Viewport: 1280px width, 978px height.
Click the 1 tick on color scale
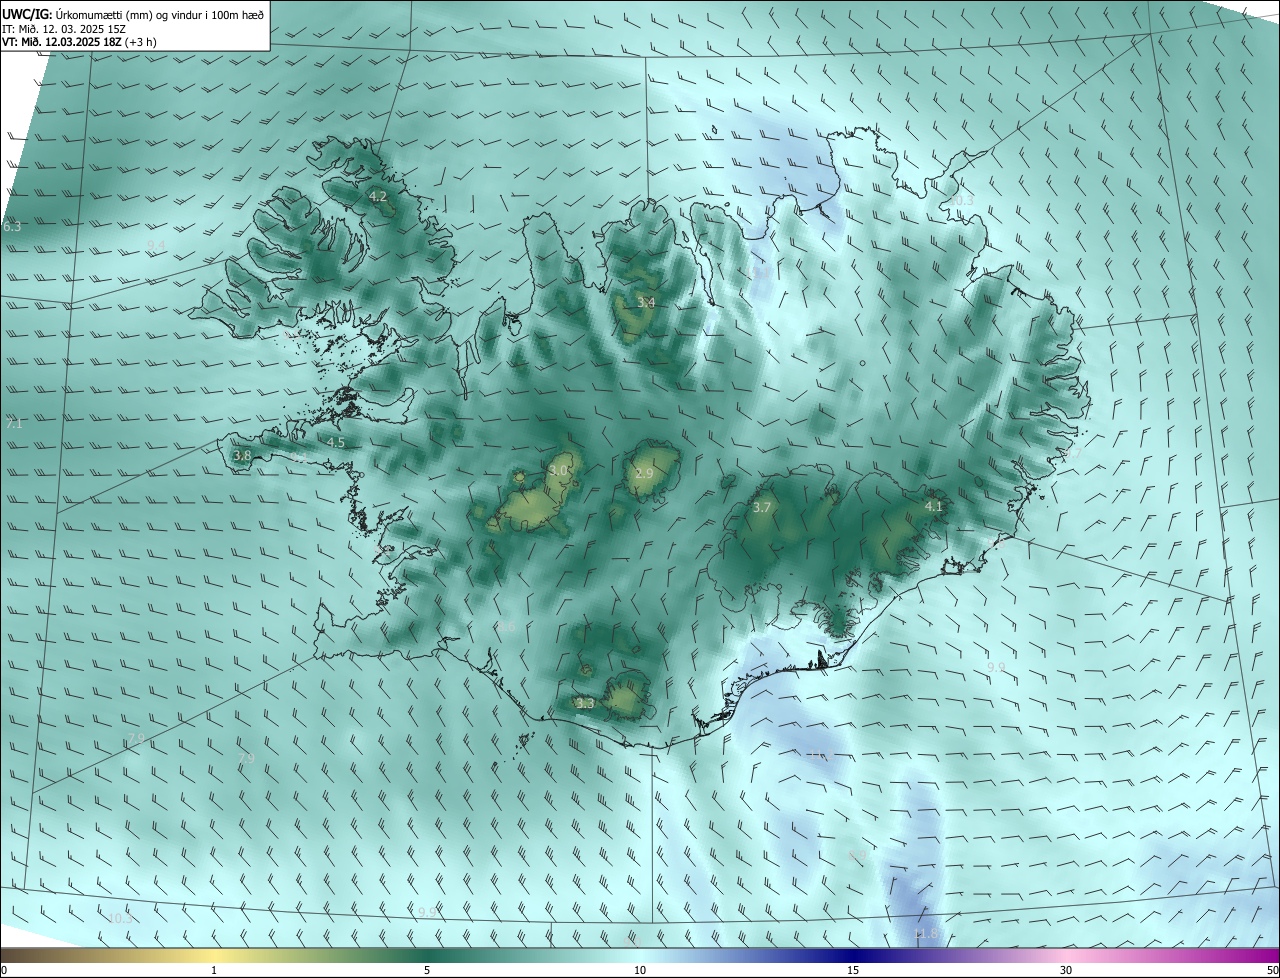coord(214,971)
